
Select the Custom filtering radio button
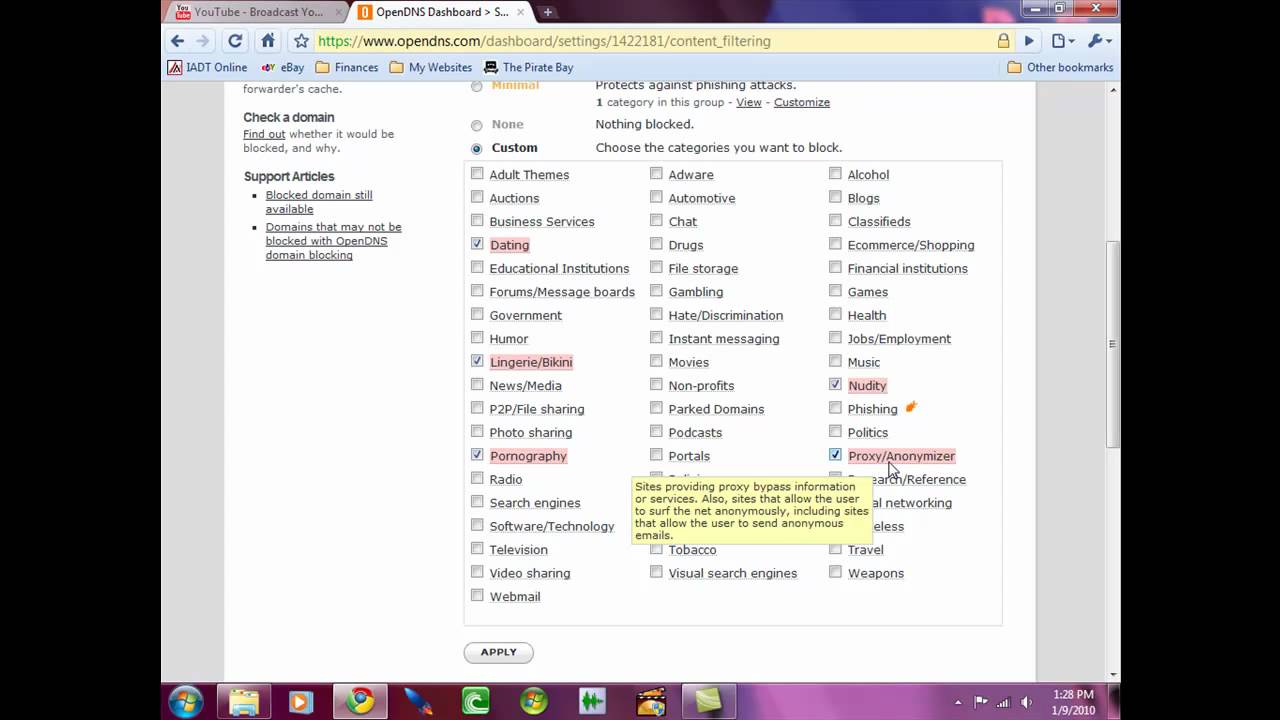(x=476, y=148)
